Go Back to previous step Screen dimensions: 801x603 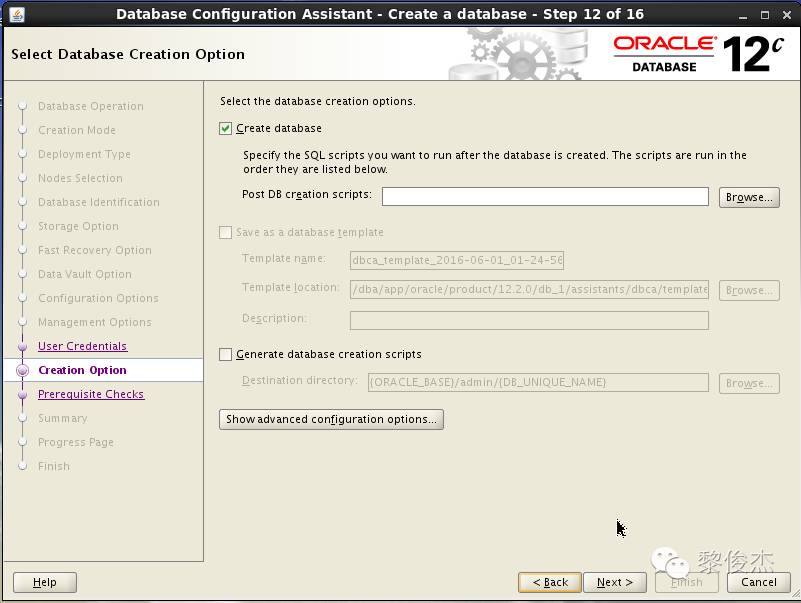[x=550, y=583]
